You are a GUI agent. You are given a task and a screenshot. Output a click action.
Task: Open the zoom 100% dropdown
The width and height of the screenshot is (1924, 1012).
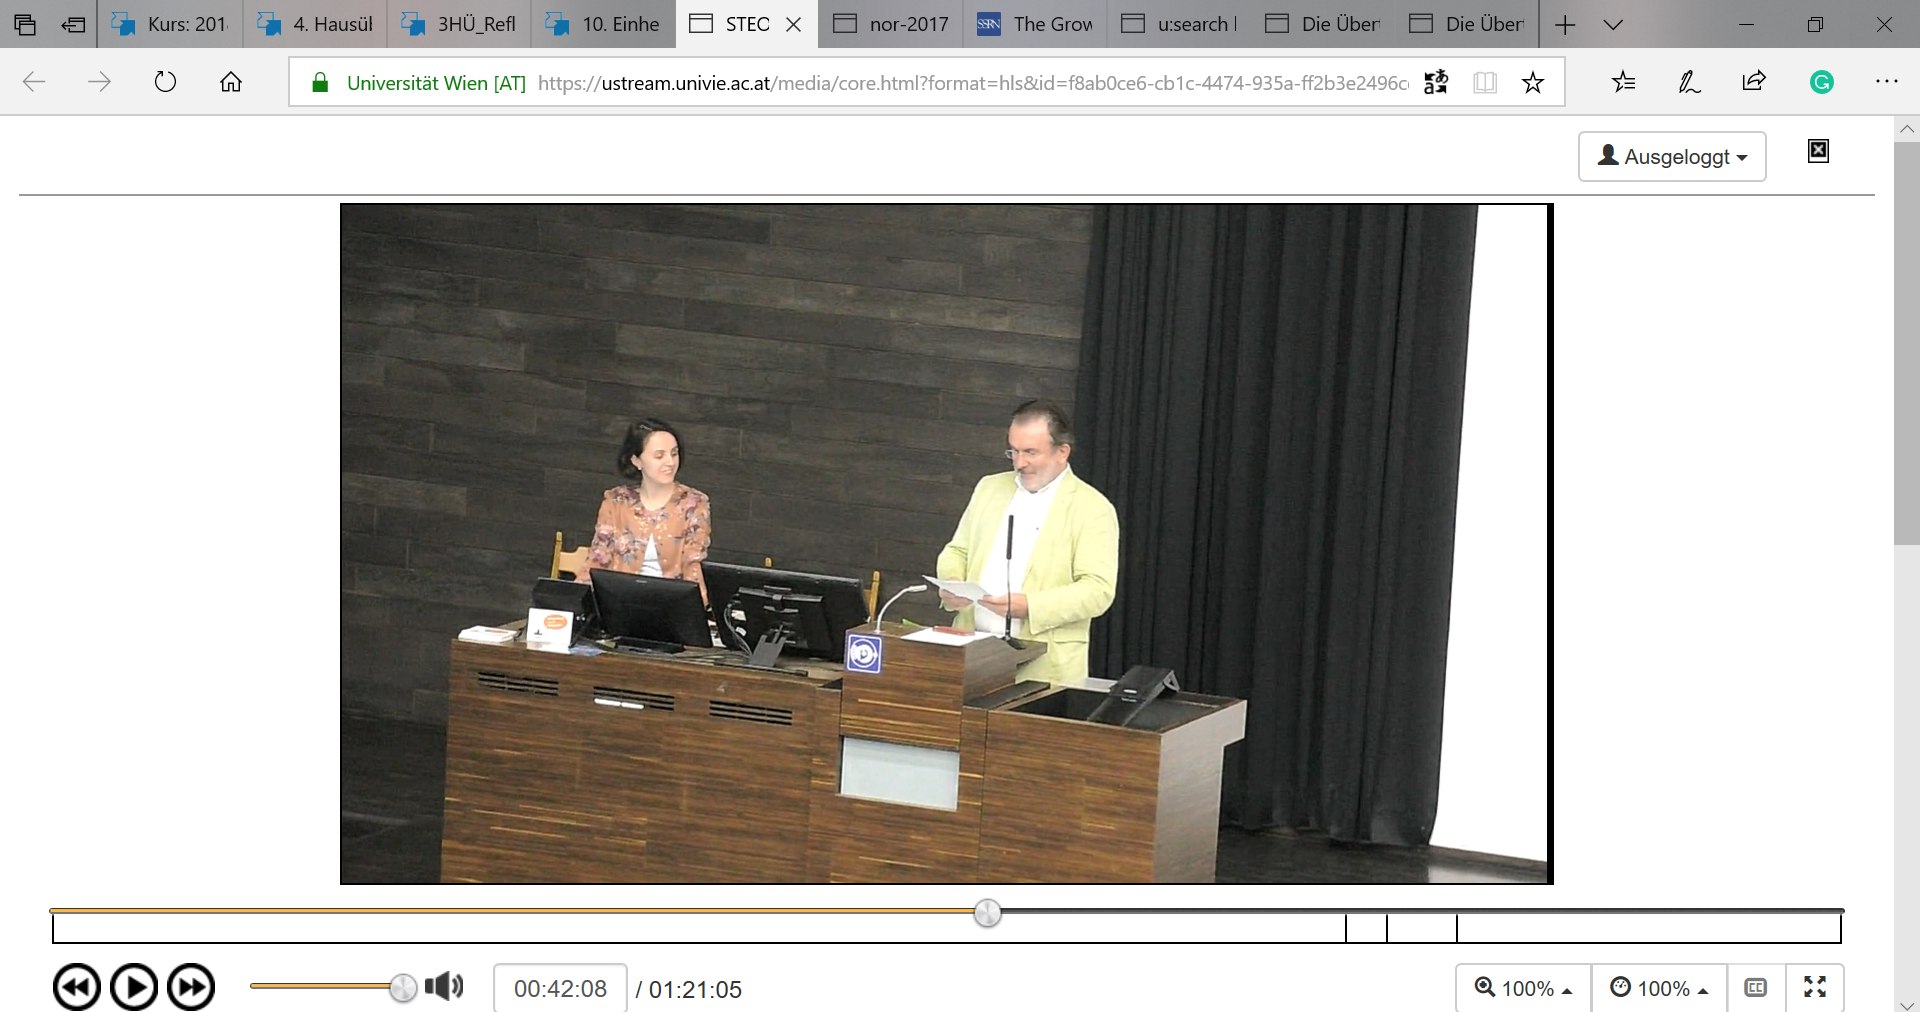tap(1523, 988)
